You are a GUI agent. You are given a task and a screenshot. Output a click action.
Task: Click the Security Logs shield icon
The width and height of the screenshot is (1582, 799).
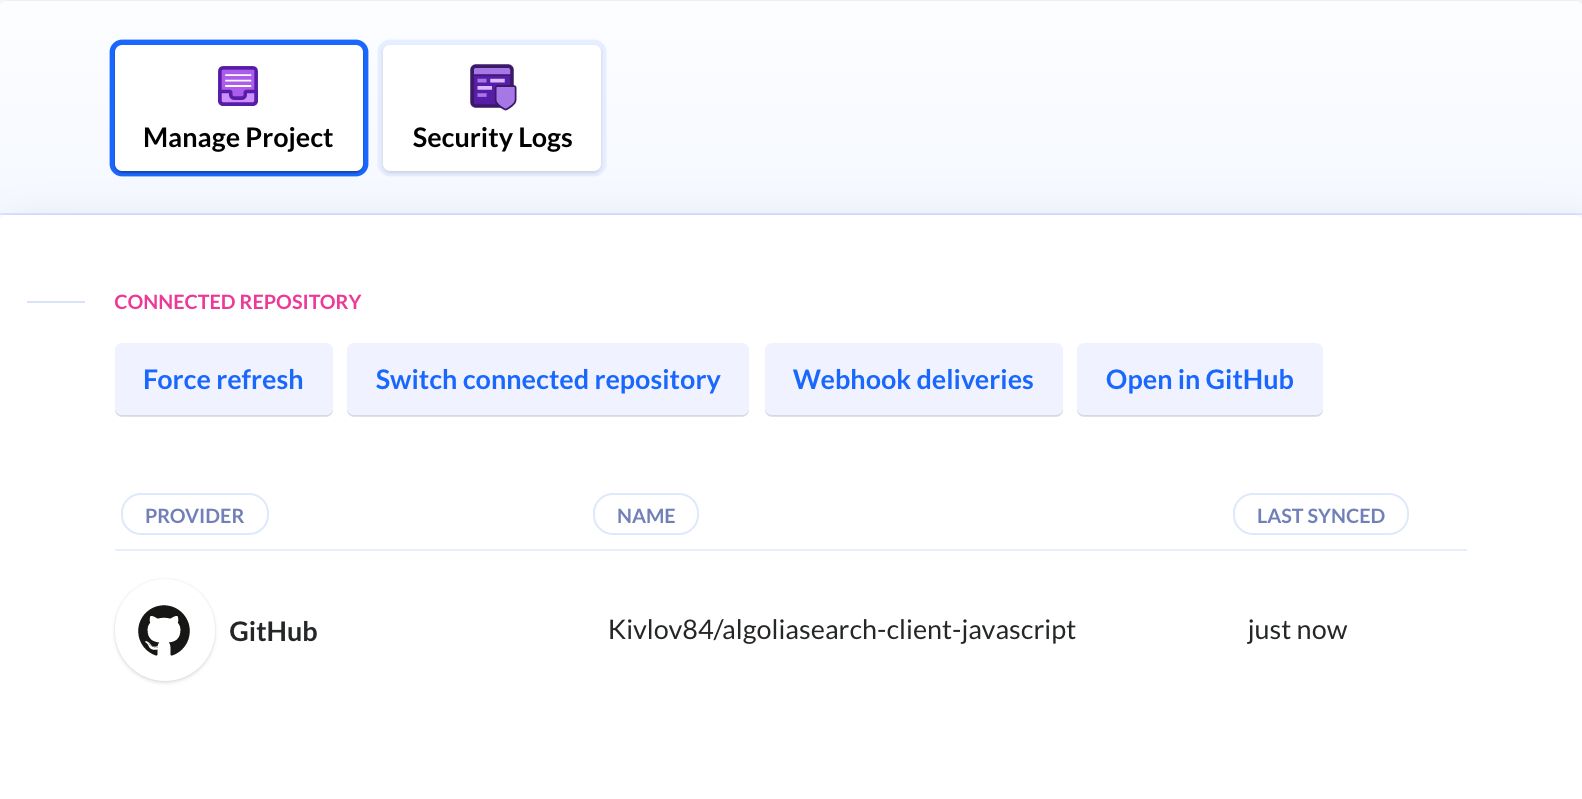pyautogui.click(x=493, y=87)
